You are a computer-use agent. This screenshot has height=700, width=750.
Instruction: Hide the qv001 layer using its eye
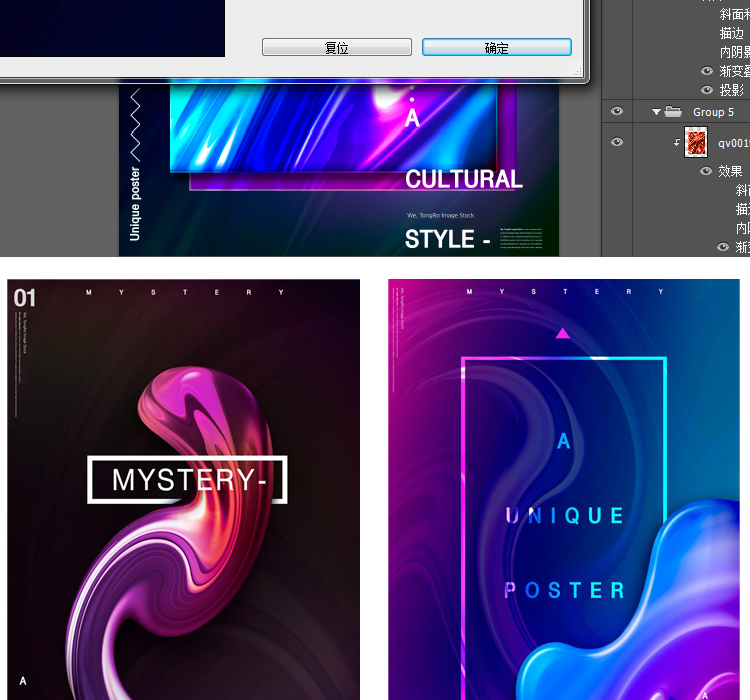coord(616,142)
